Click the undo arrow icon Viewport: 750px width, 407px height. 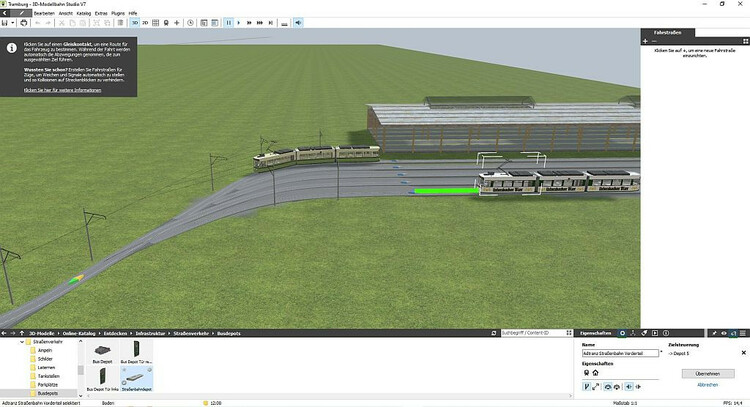point(37,22)
